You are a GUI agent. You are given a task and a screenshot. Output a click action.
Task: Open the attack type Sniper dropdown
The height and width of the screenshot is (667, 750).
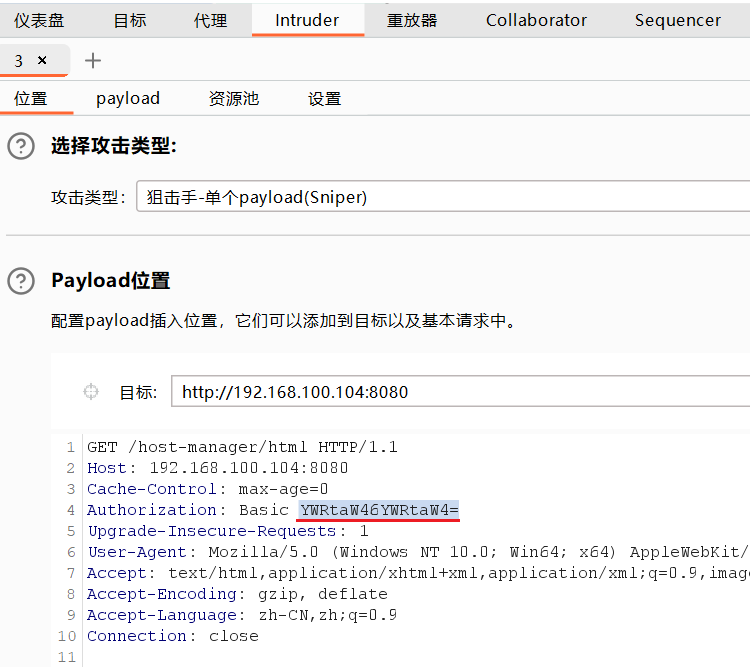click(x=445, y=197)
